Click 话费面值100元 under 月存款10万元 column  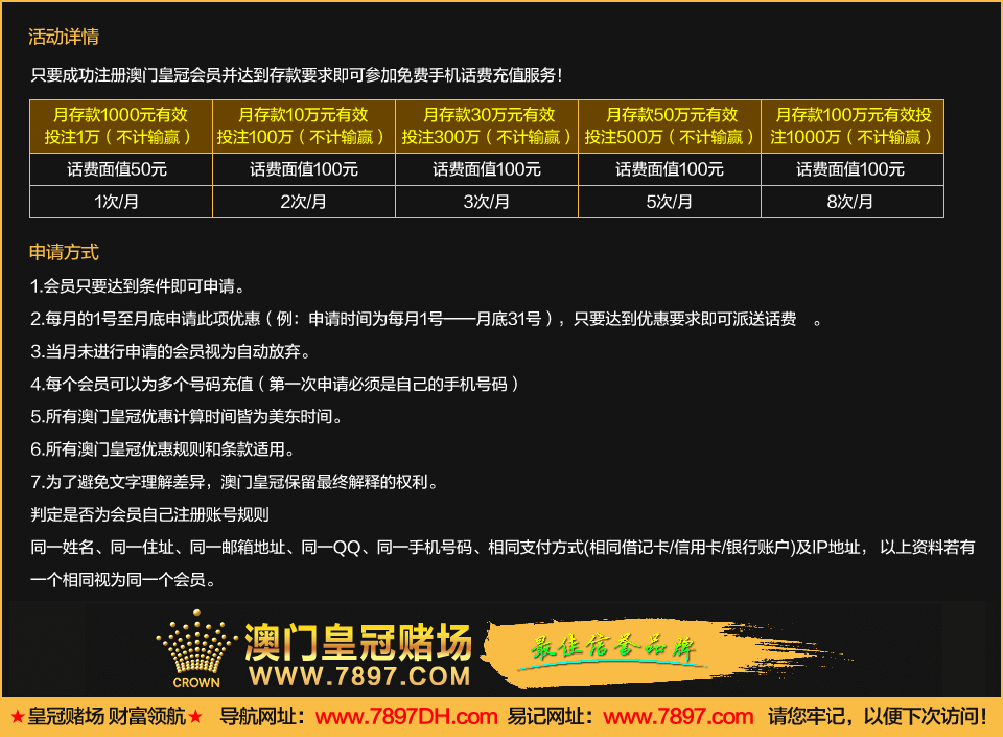click(304, 170)
